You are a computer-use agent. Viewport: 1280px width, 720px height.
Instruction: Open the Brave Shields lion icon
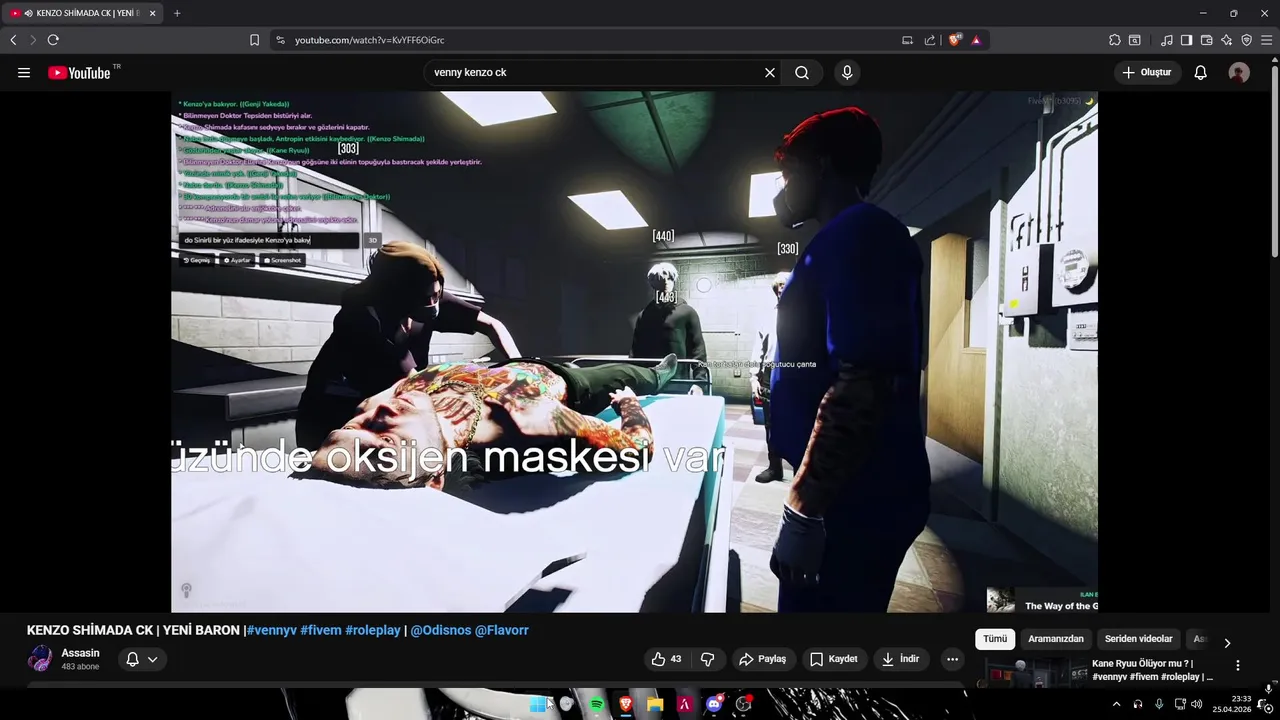click(x=955, y=40)
